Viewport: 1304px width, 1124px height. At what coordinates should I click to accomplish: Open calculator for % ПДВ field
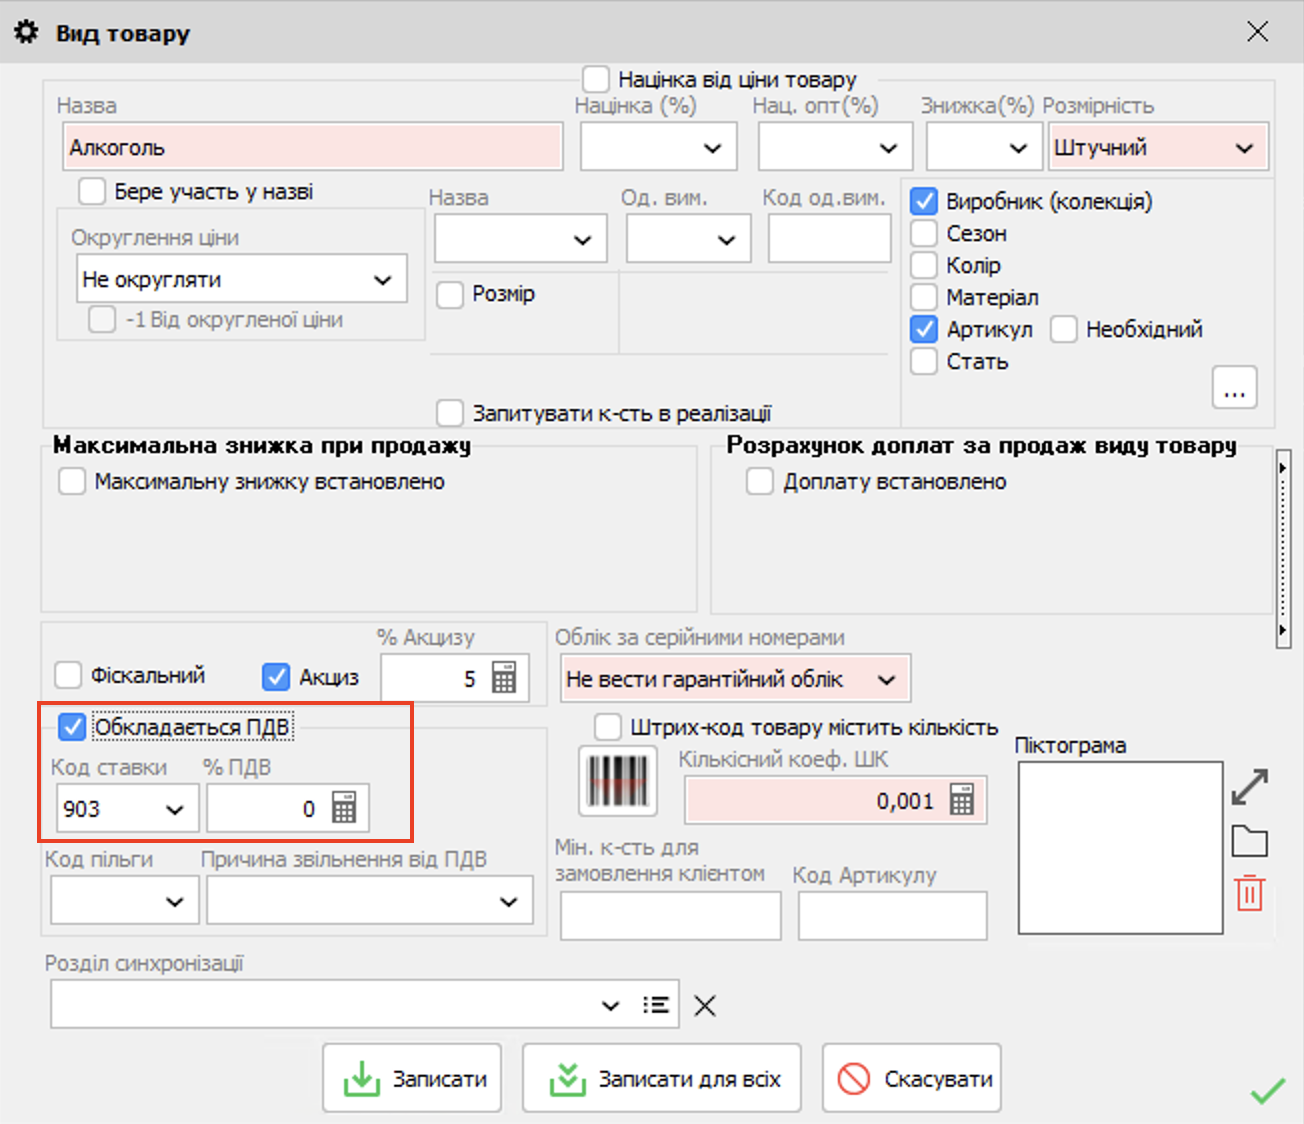[343, 808]
